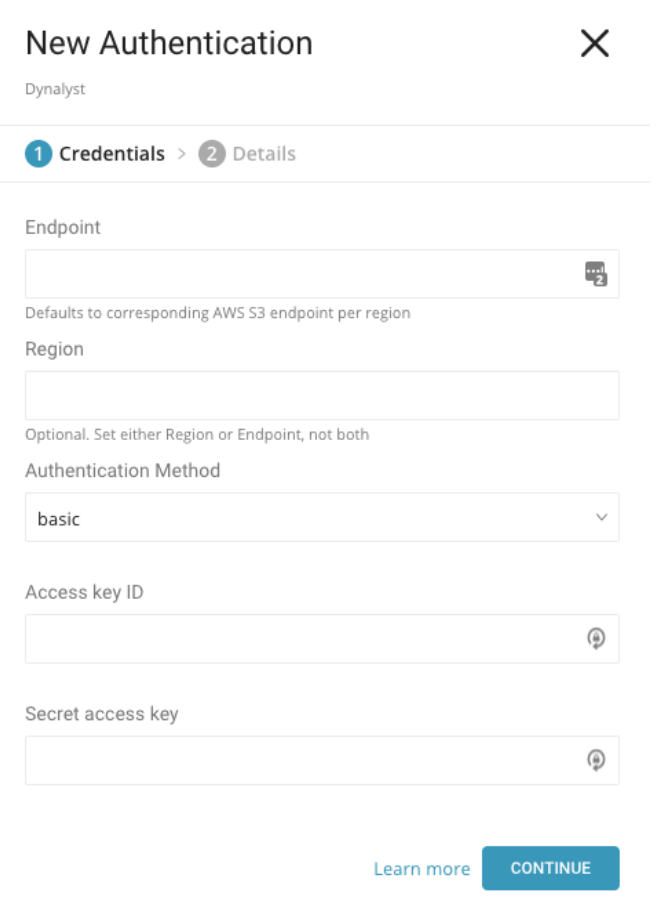
Task: Click the secret icon in Secret access key field
Action: [596, 761]
